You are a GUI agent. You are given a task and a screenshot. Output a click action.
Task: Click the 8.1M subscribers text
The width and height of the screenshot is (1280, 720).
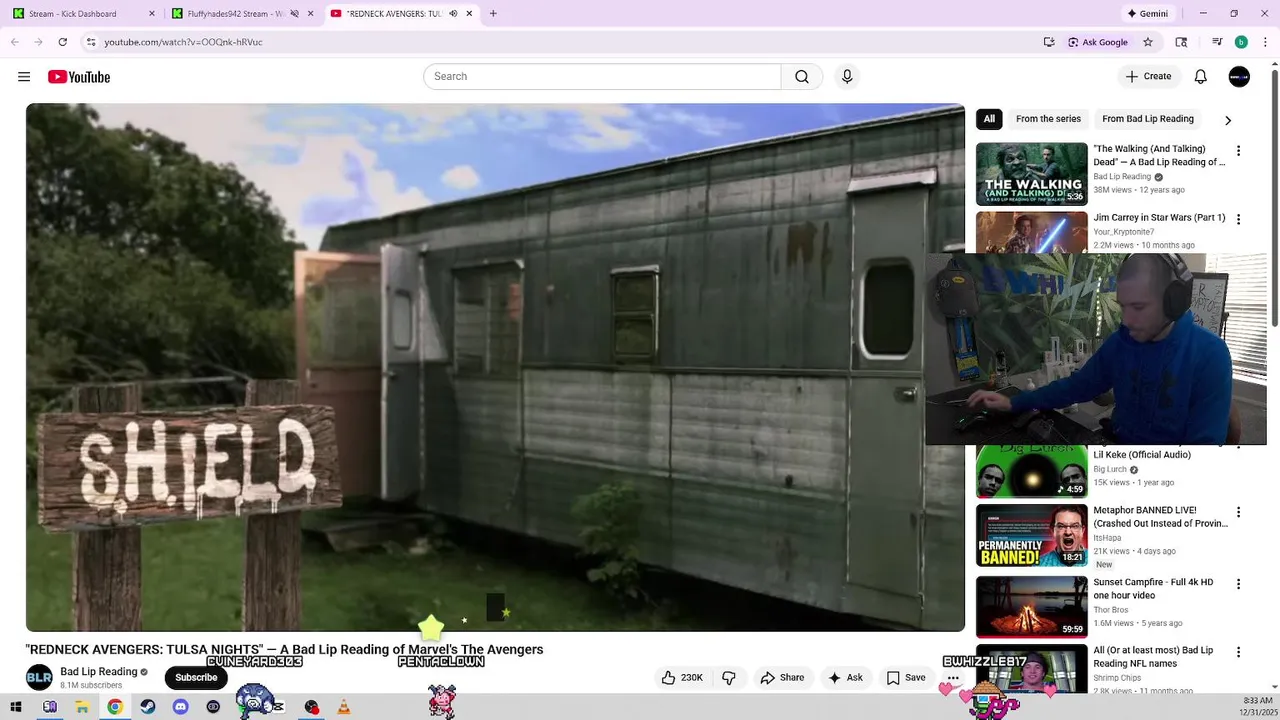coord(91,686)
